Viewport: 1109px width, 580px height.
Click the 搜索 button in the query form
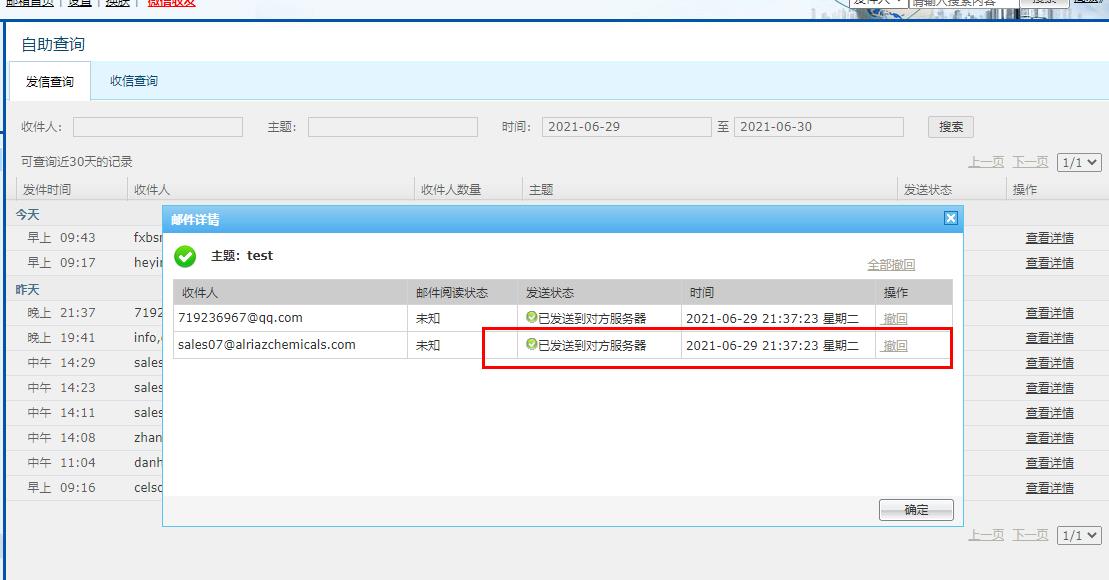click(x=948, y=126)
